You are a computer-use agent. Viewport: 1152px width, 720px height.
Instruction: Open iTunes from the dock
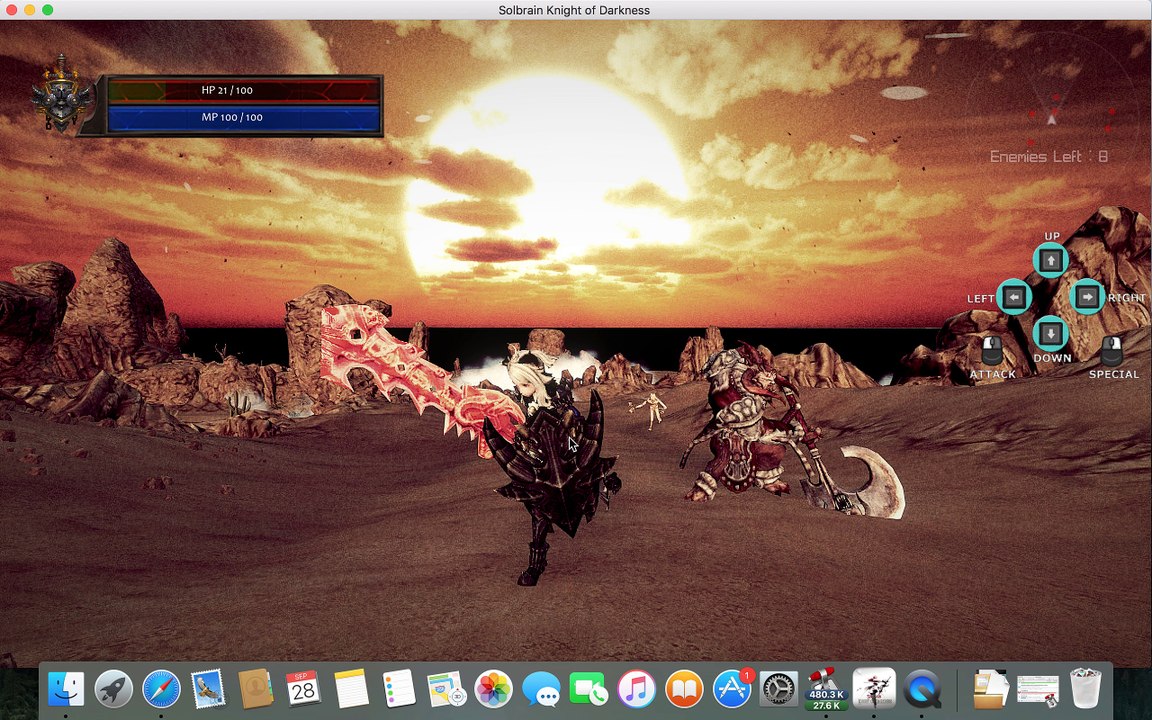coord(636,689)
